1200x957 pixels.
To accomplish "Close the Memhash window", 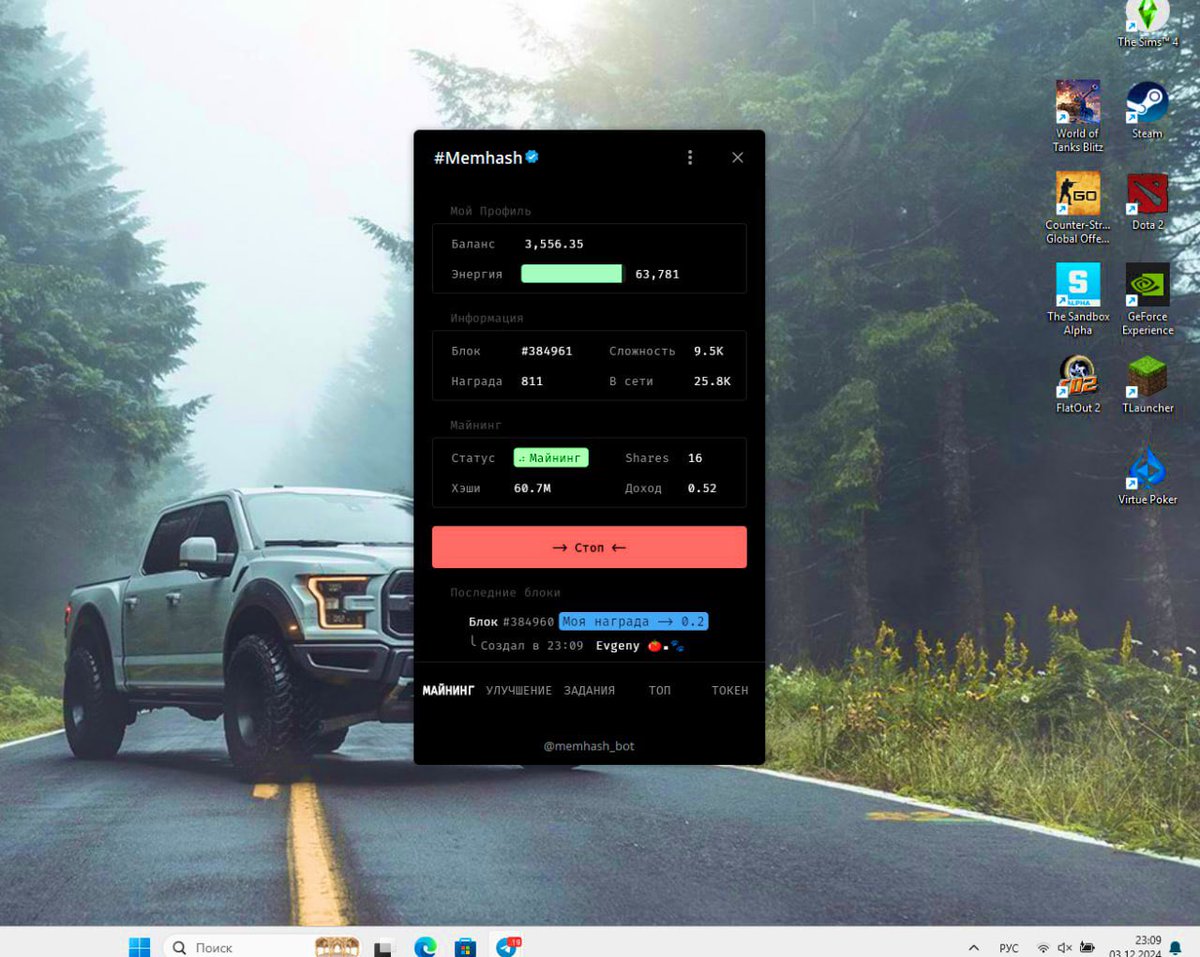I will tap(737, 157).
